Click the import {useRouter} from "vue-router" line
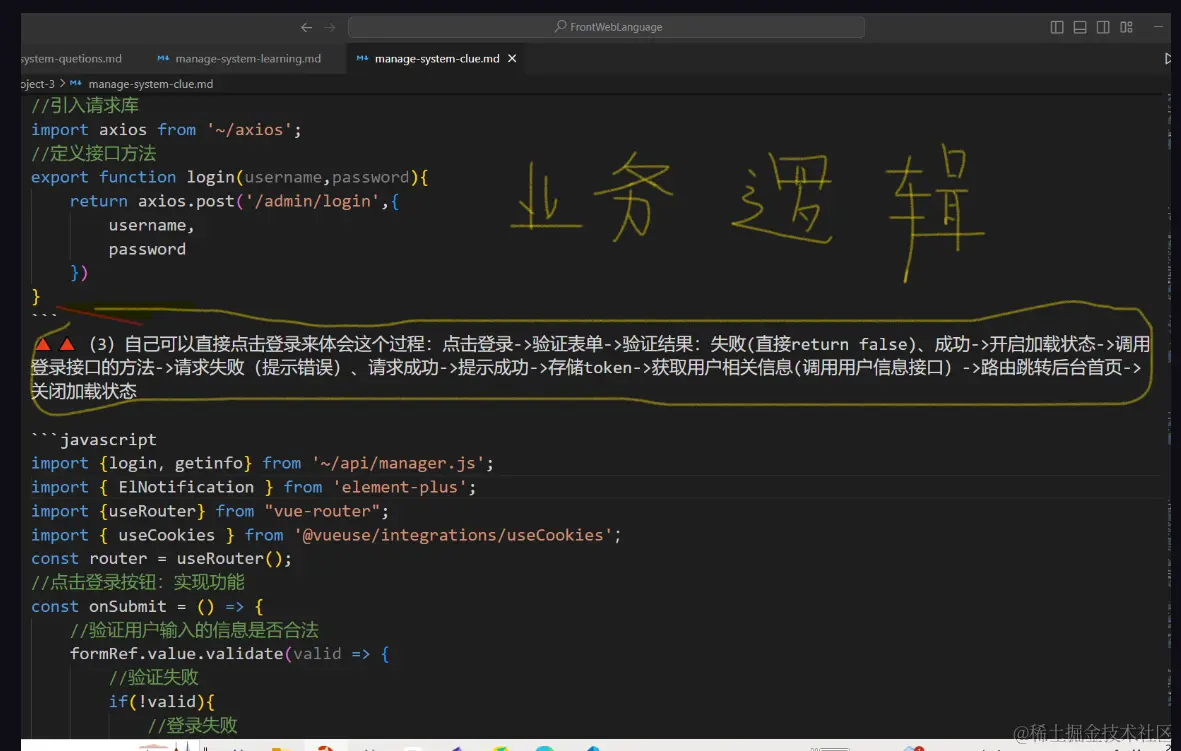Image resolution: width=1181 pixels, height=751 pixels. [210, 511]
